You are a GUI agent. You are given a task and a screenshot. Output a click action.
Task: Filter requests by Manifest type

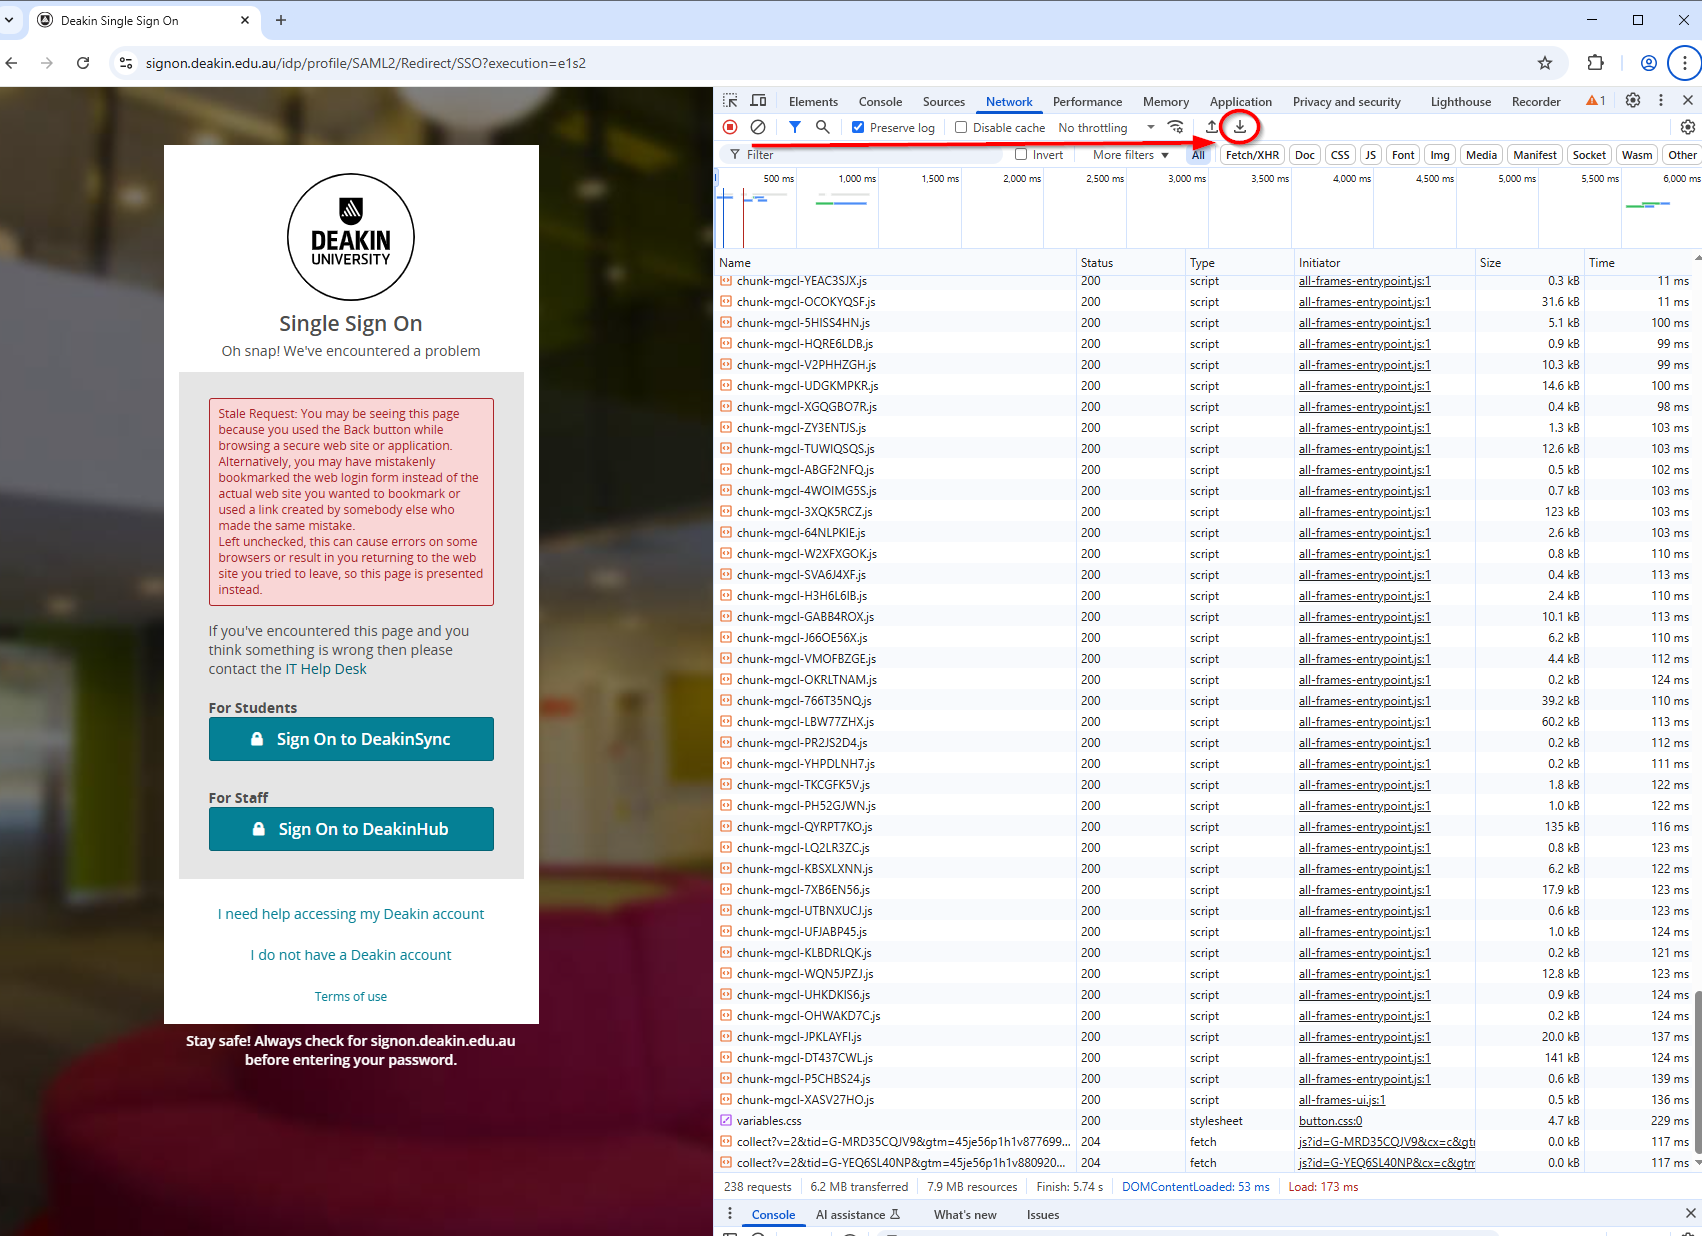(x=1535, y=155)
